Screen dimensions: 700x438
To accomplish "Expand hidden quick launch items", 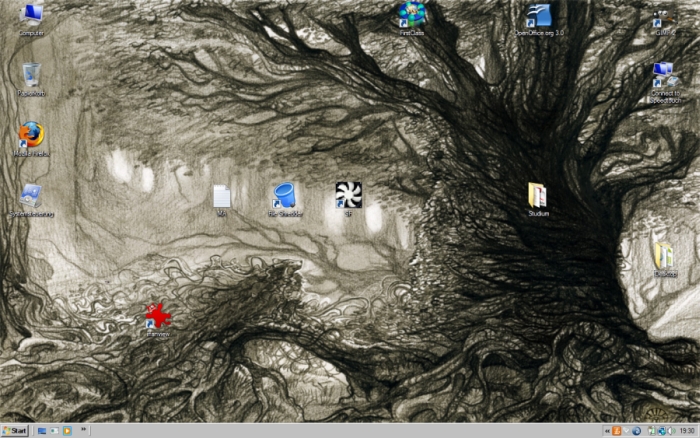I will point(83,430).
